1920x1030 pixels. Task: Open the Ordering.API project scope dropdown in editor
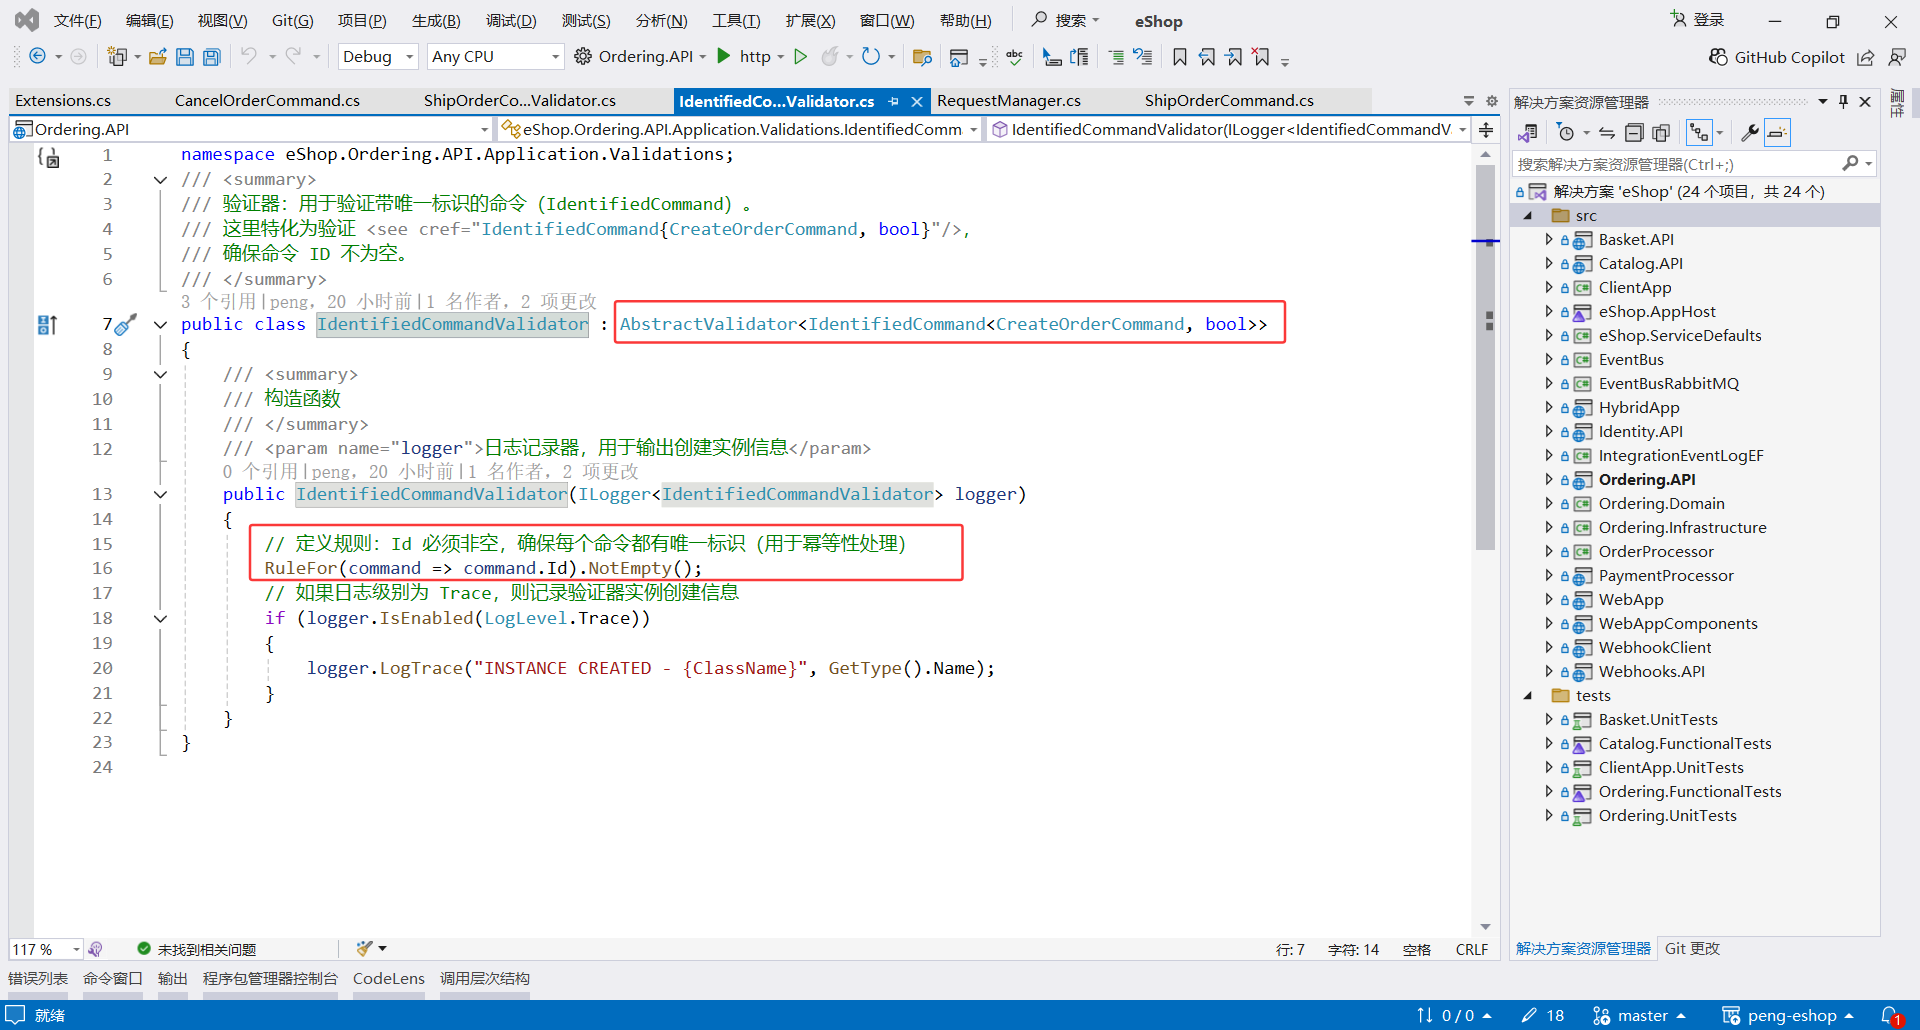(250, 129)
